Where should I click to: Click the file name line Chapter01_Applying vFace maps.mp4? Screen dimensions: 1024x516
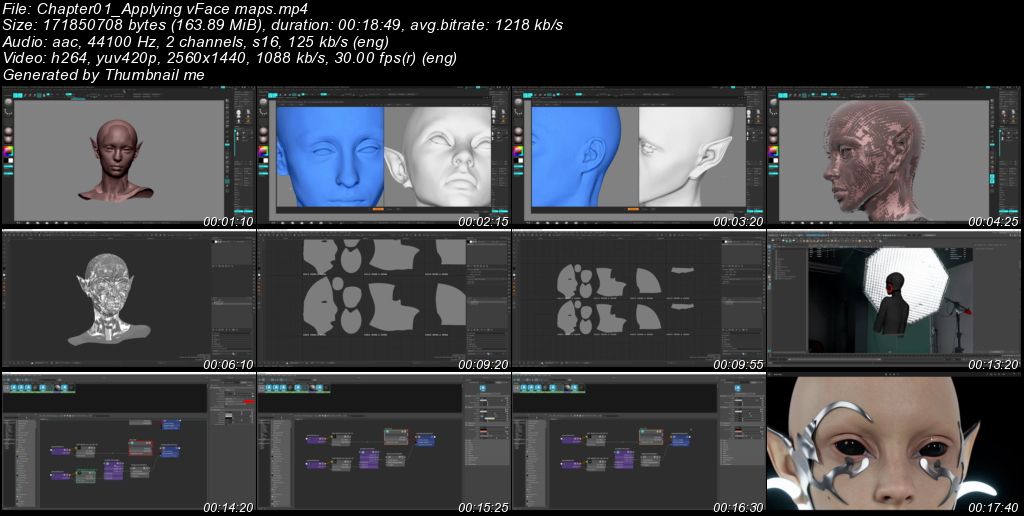[x=155, y=9]
